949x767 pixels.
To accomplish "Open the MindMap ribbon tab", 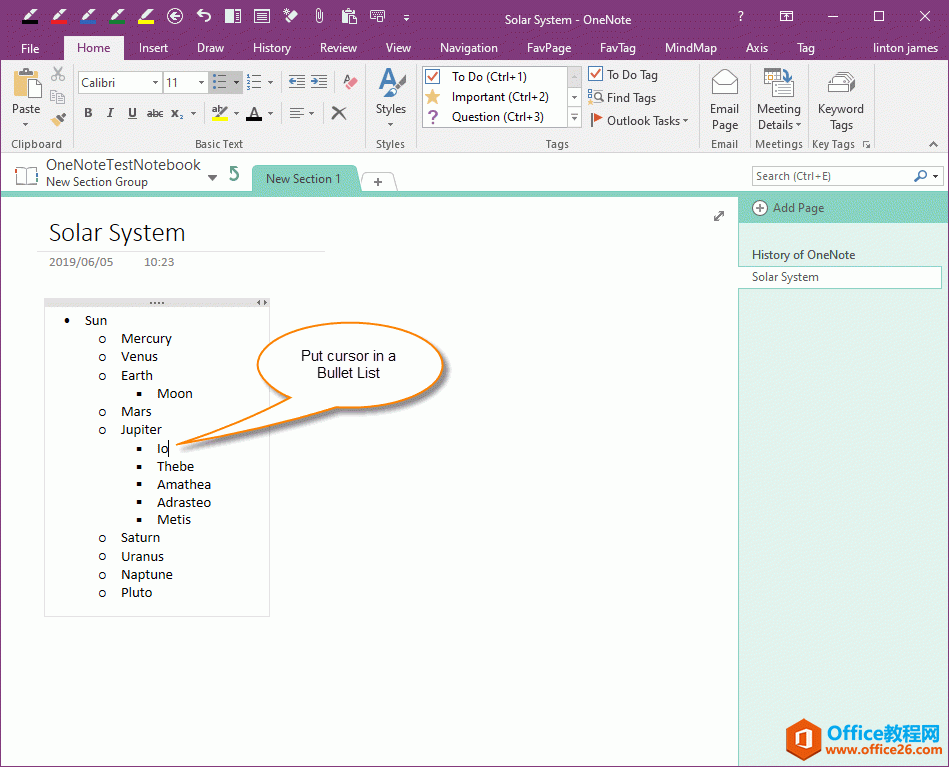I will click(x=690, y=47).
